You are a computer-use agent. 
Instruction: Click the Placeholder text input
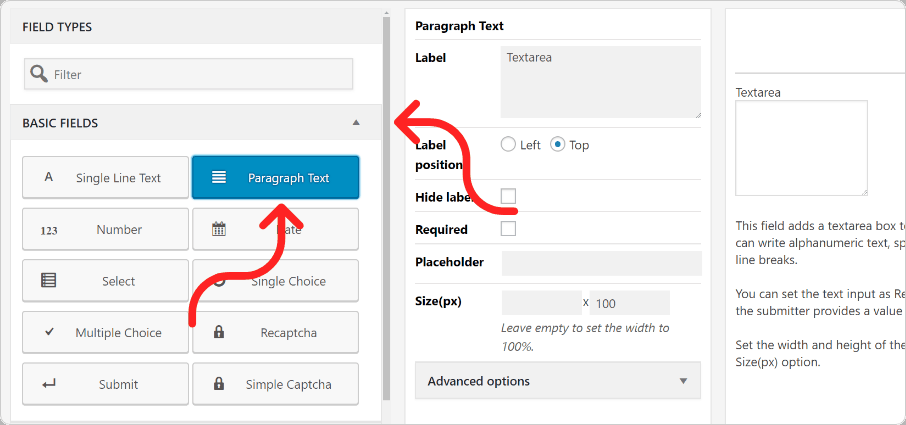[601, 263]
